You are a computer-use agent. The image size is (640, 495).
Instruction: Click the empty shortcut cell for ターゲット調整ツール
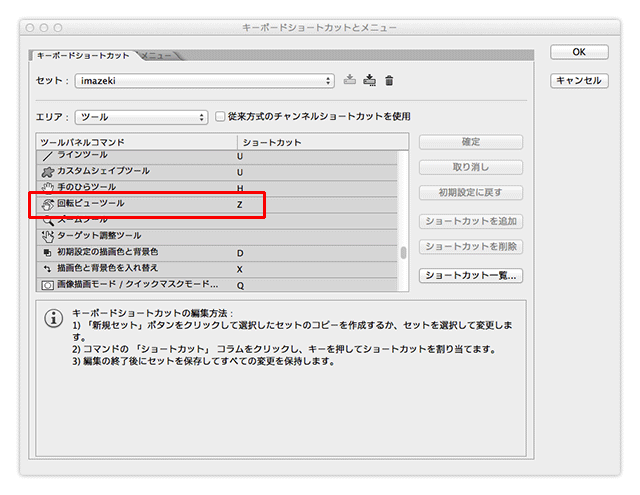coord(316,237)
